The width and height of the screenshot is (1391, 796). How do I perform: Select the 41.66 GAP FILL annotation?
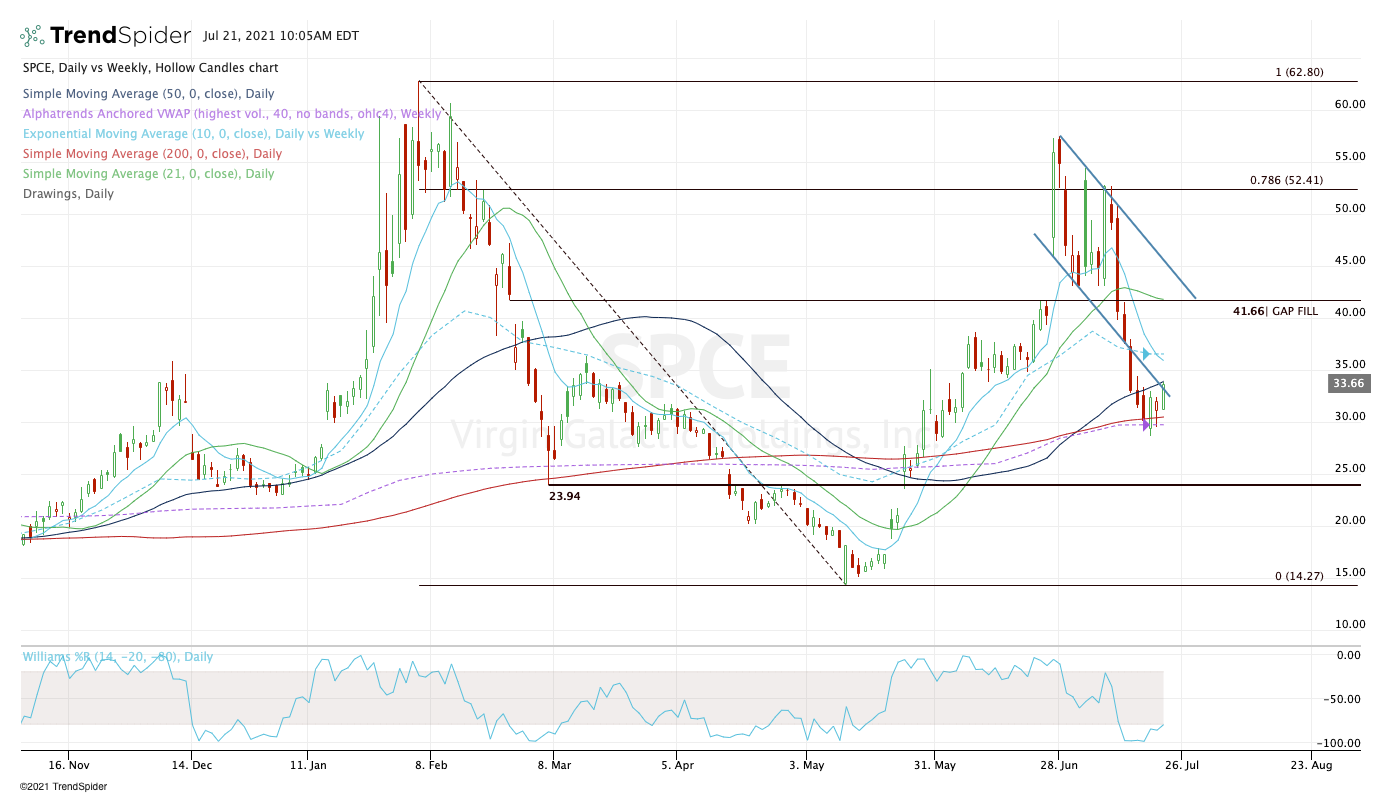[x=1275, y=312]
